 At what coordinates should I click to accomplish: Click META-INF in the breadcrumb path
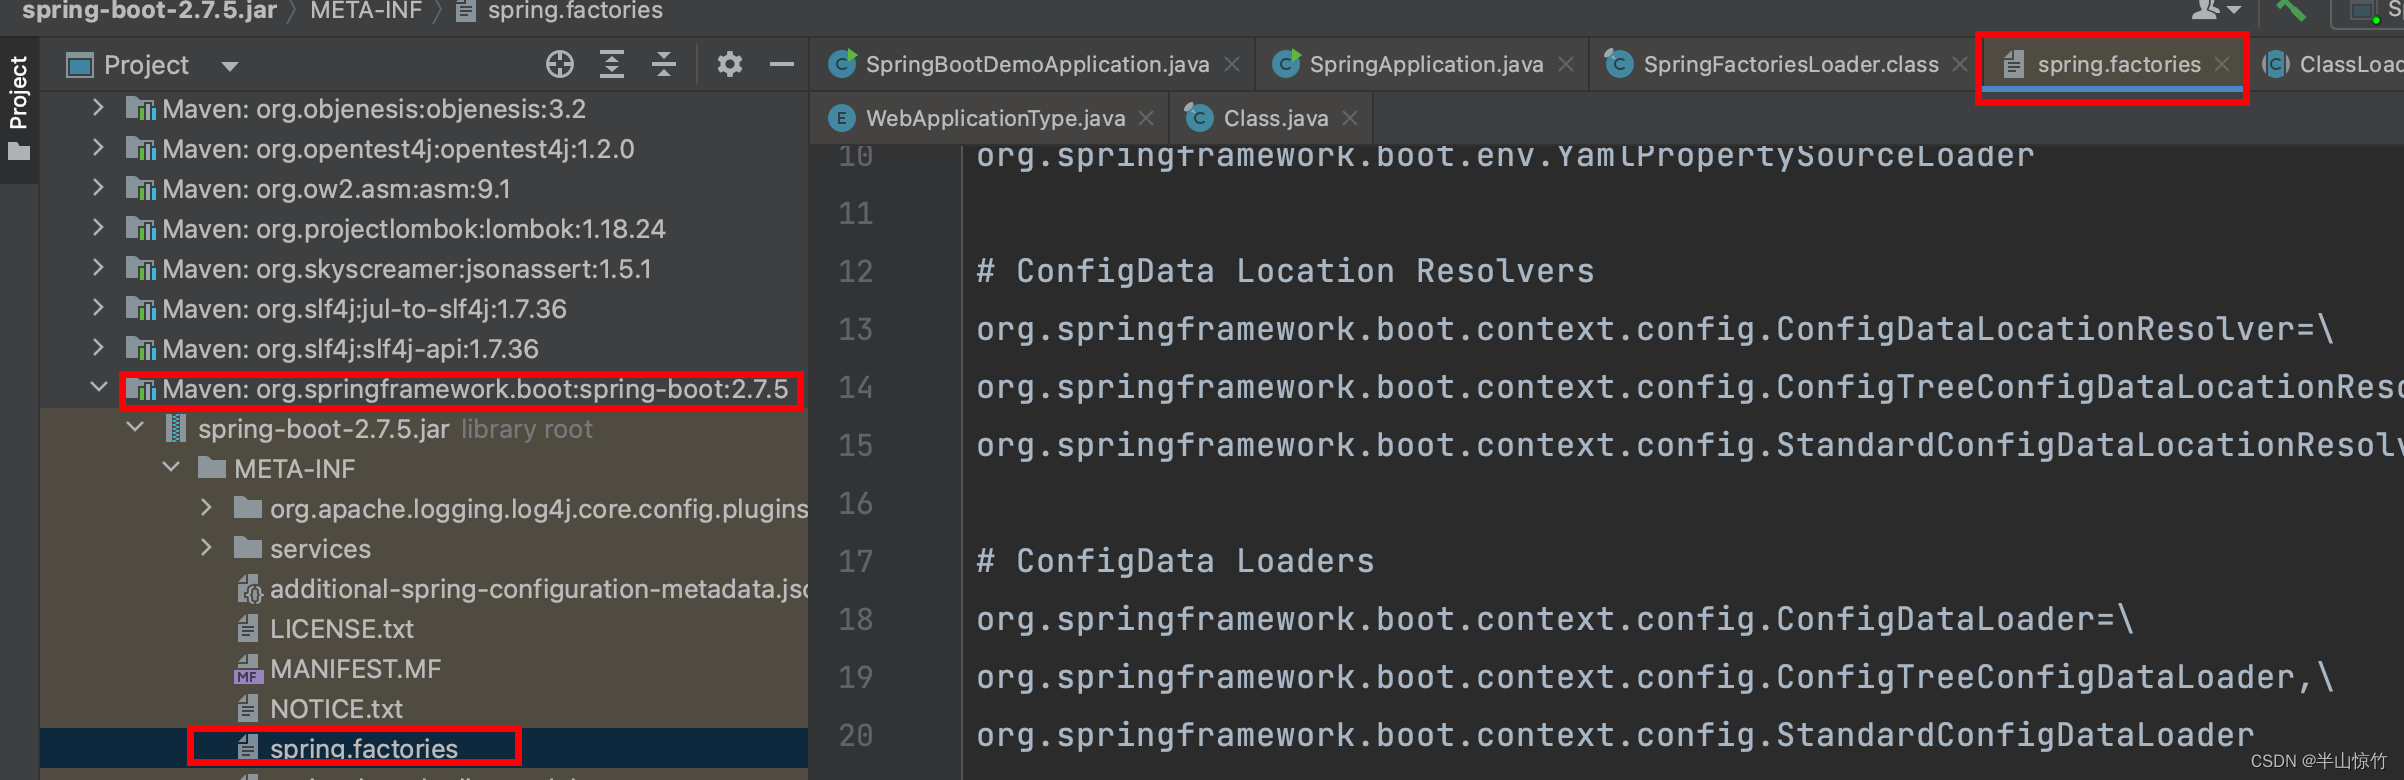366,11
